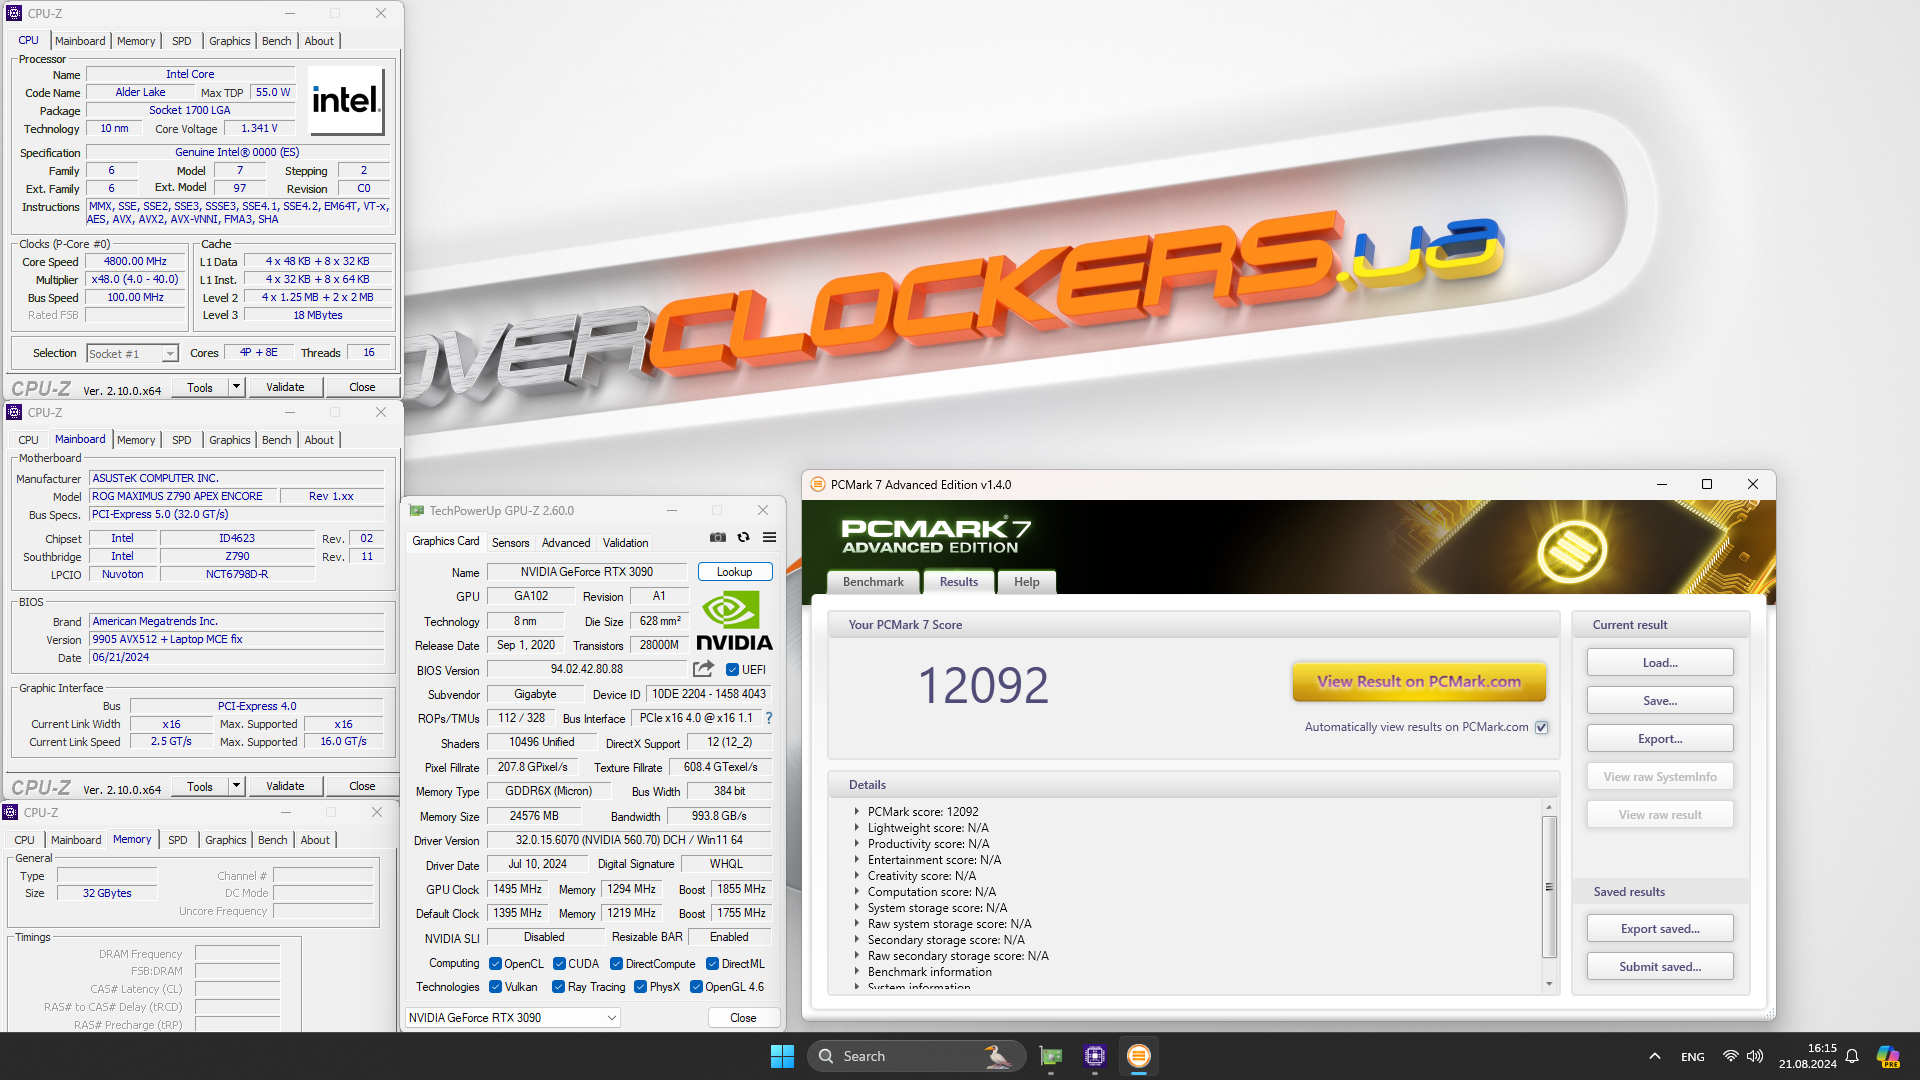Click the search highlight bird icon
Image resolution: width=1920 pixels, height=1080 pixels.
997,1056
